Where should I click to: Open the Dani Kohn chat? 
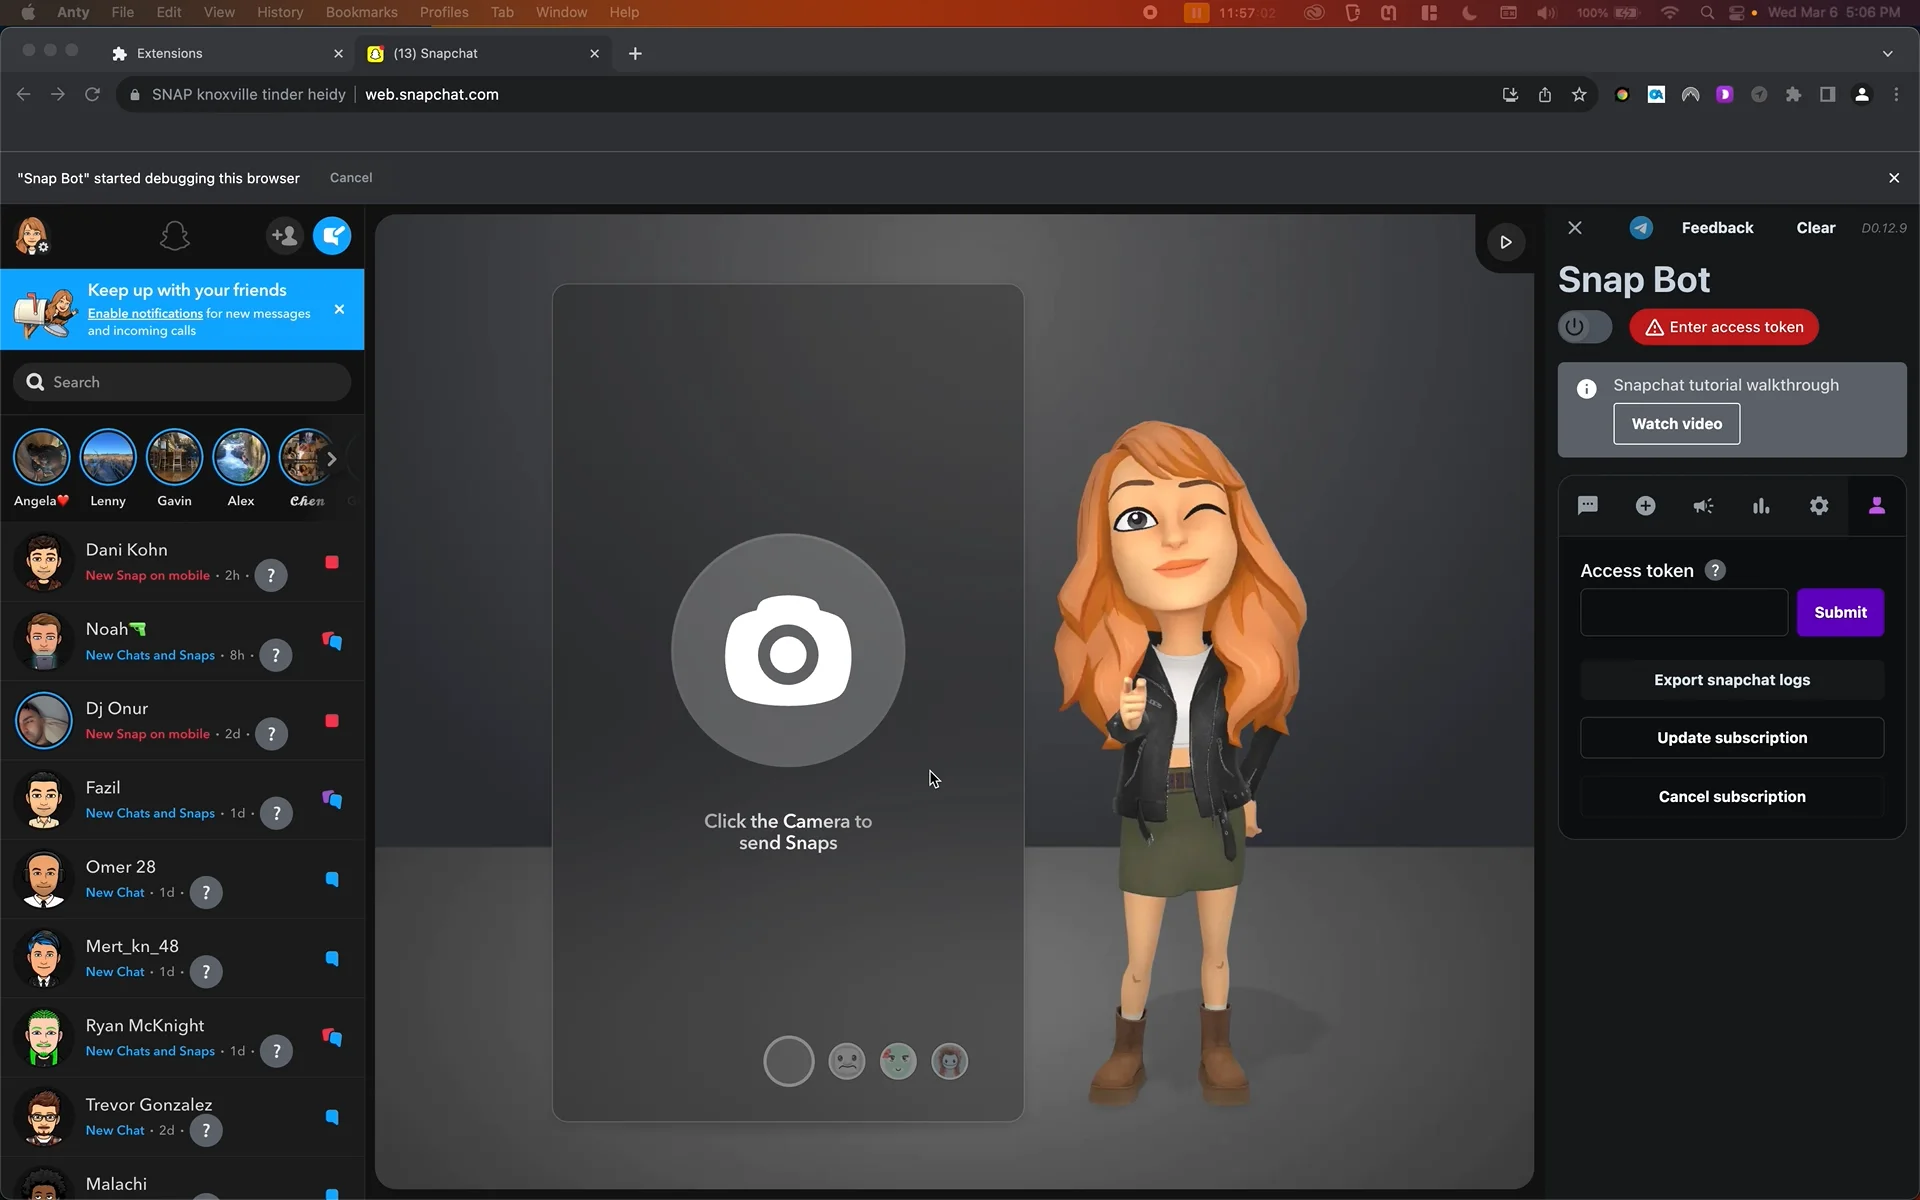(x=182, y=562)
